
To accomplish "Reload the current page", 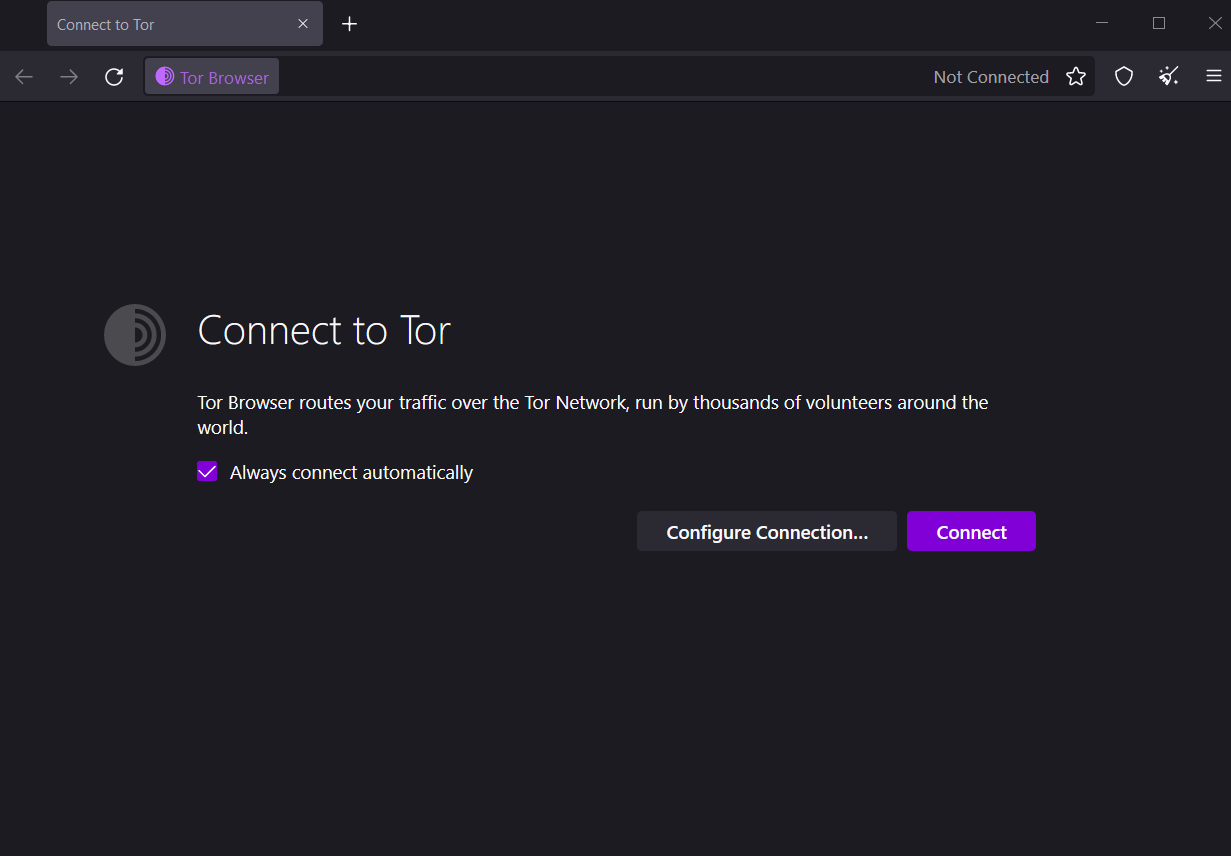I will pos(114,77).
